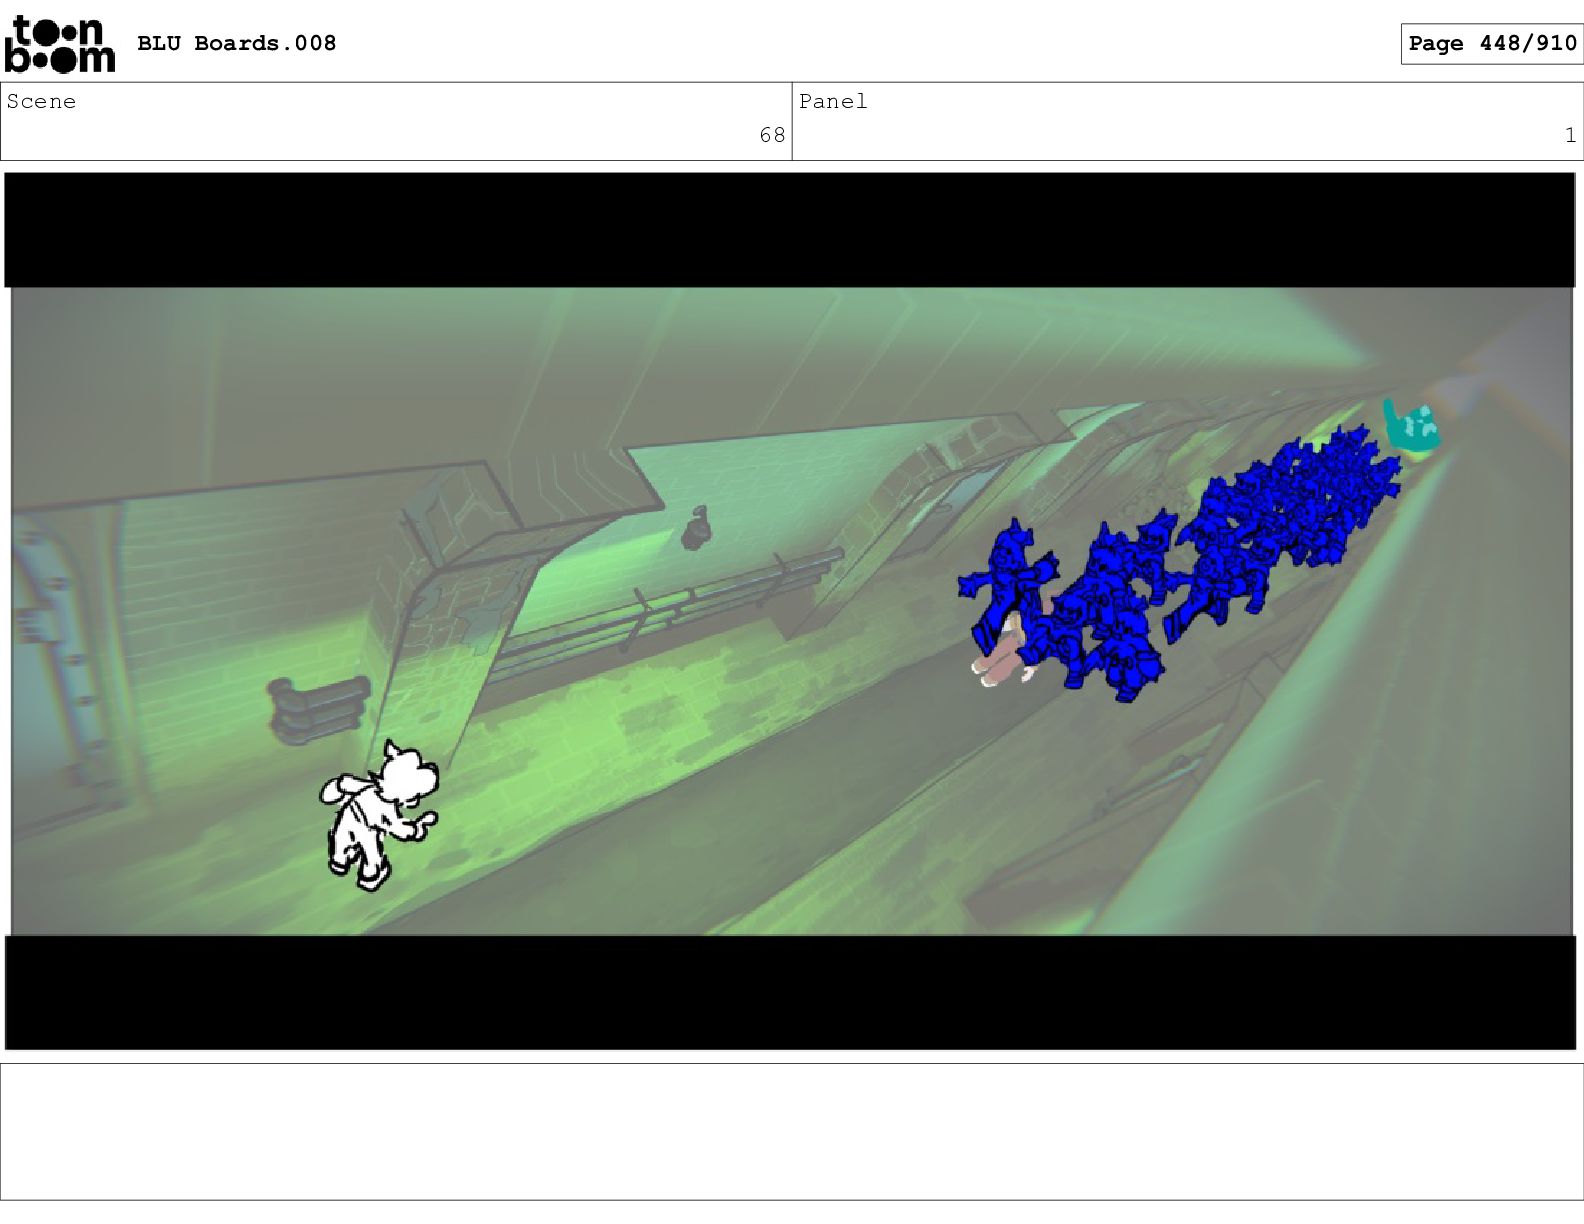The width and height of the screenshot is (1584, 1224).
Task: Select the panel number 1
Action: pos(1570,135)
